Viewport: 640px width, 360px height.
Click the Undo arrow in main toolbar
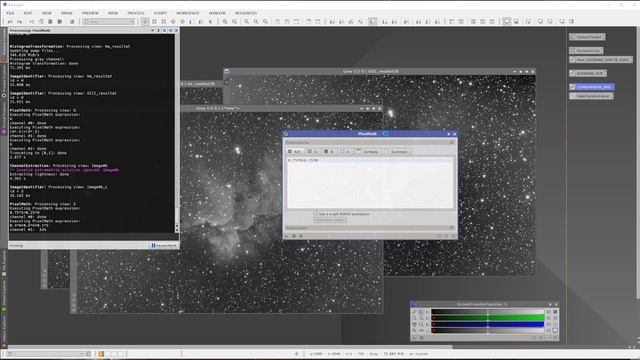10,21
